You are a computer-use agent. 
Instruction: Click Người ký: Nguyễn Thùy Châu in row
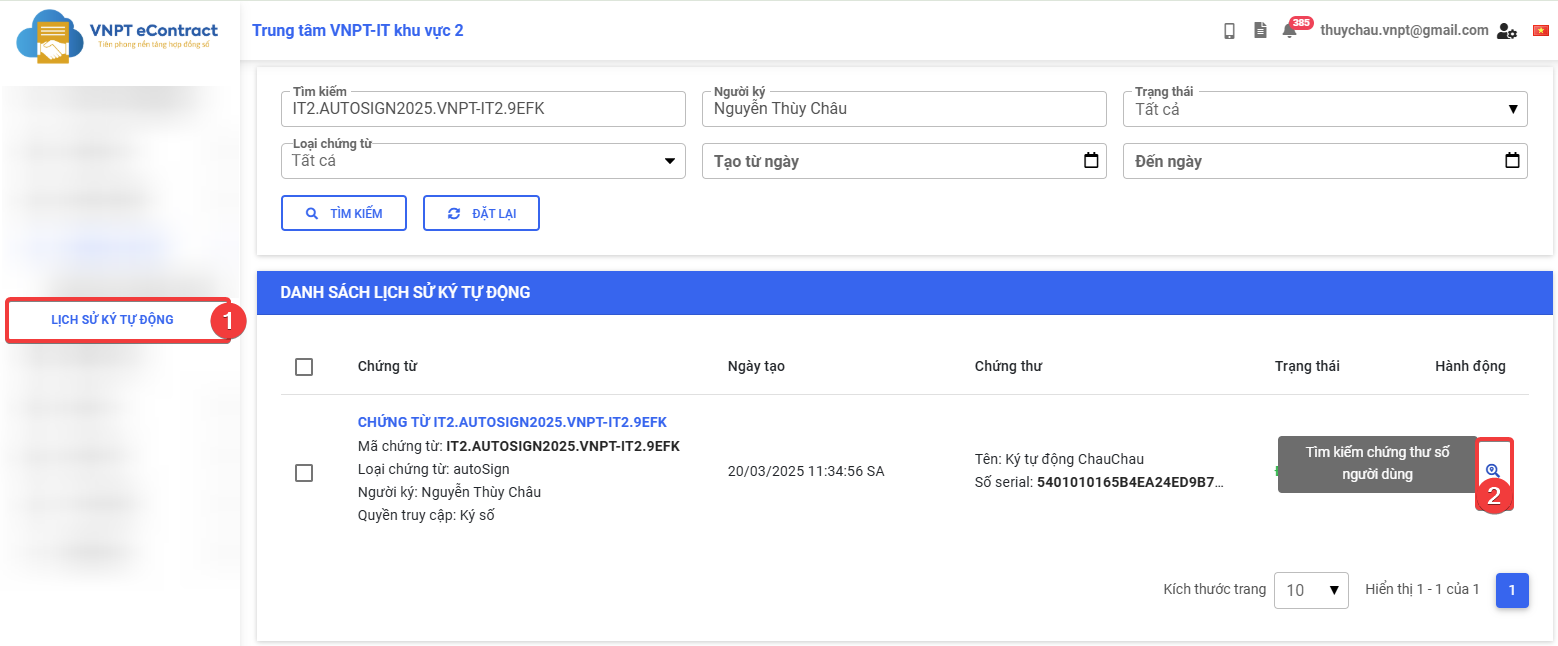[449, 492]
